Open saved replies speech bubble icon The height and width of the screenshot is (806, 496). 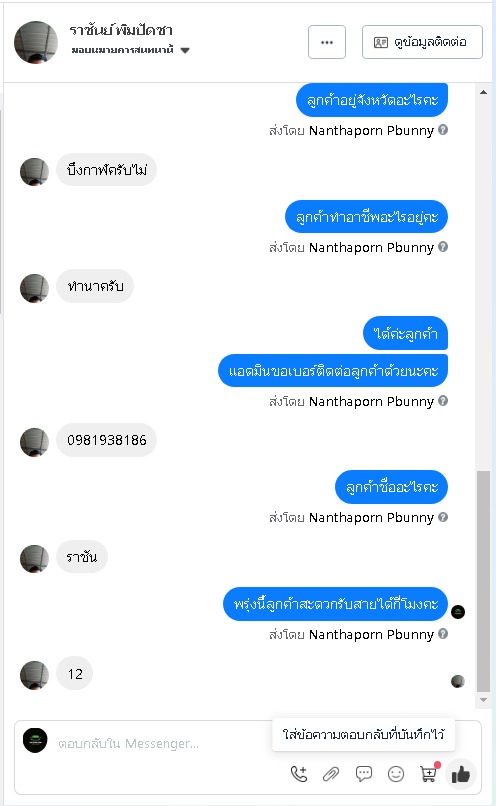tap(364, 774)
